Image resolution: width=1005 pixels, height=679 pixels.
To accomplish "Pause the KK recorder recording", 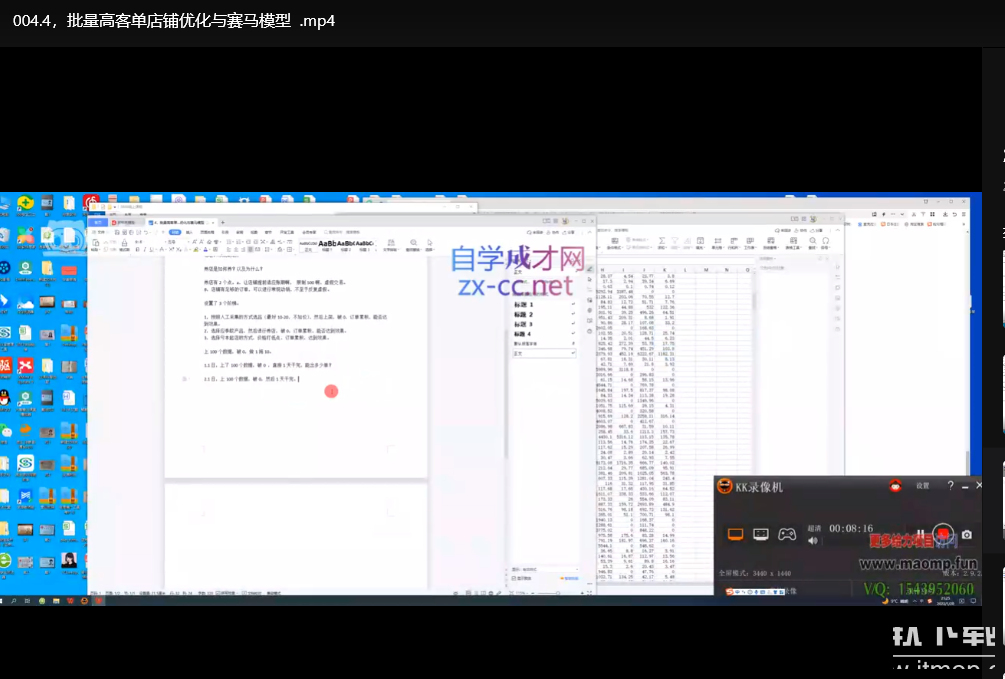I will pyautogui.click(x=919, y=535).
